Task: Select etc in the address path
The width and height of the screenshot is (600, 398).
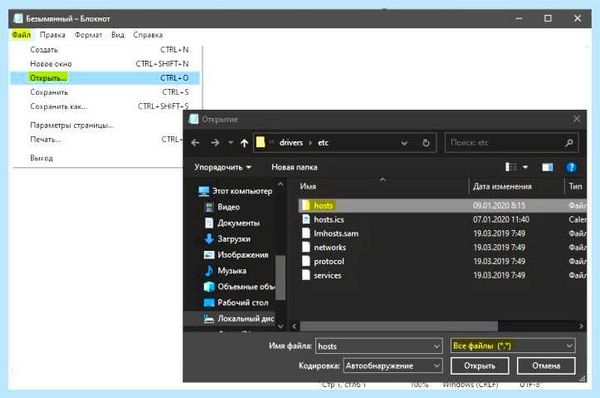Action: [323, 143]
